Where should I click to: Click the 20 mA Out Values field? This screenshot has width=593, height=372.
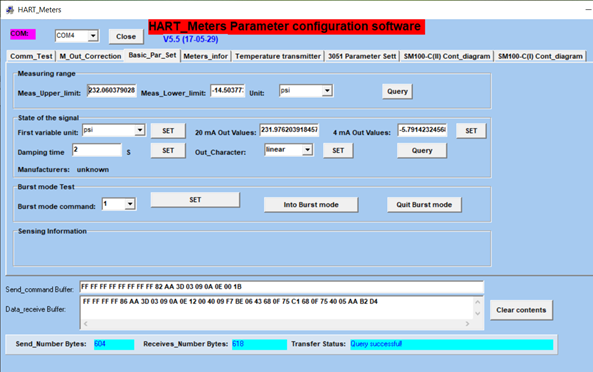[289, 130]
